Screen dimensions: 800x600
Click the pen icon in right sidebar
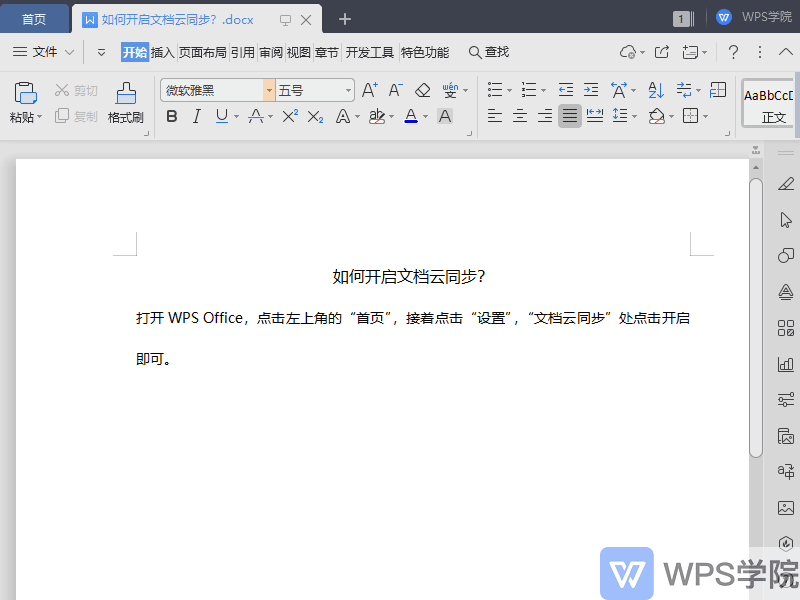pyautogui.click(x=786, y=184)
